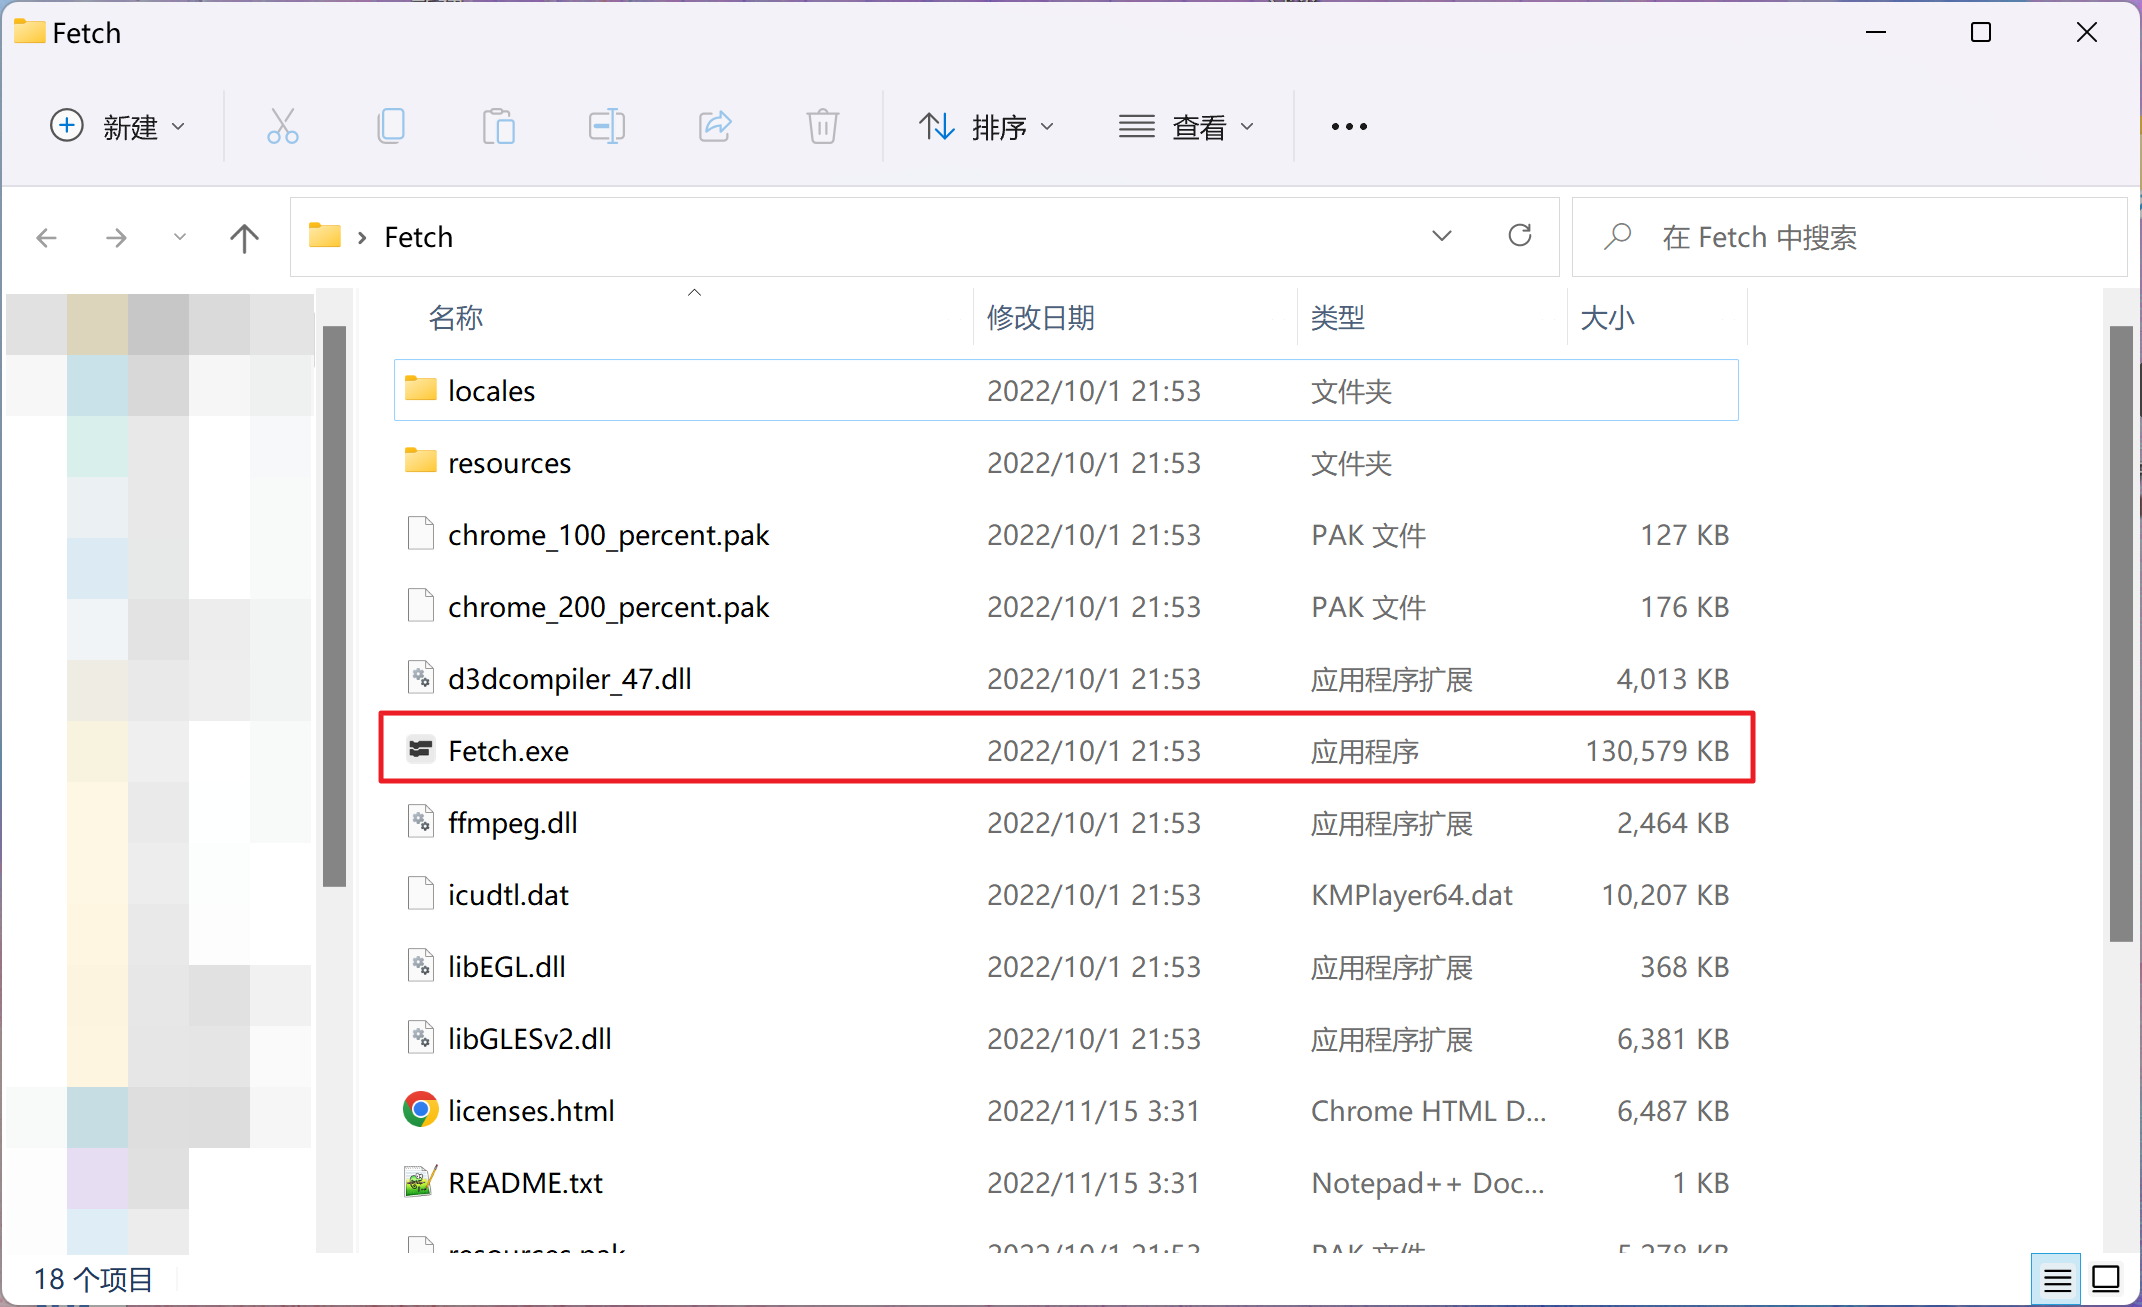Select the resources folder name
The width and height of the screenshot is (2142, 1307).
tap(509, 463)
